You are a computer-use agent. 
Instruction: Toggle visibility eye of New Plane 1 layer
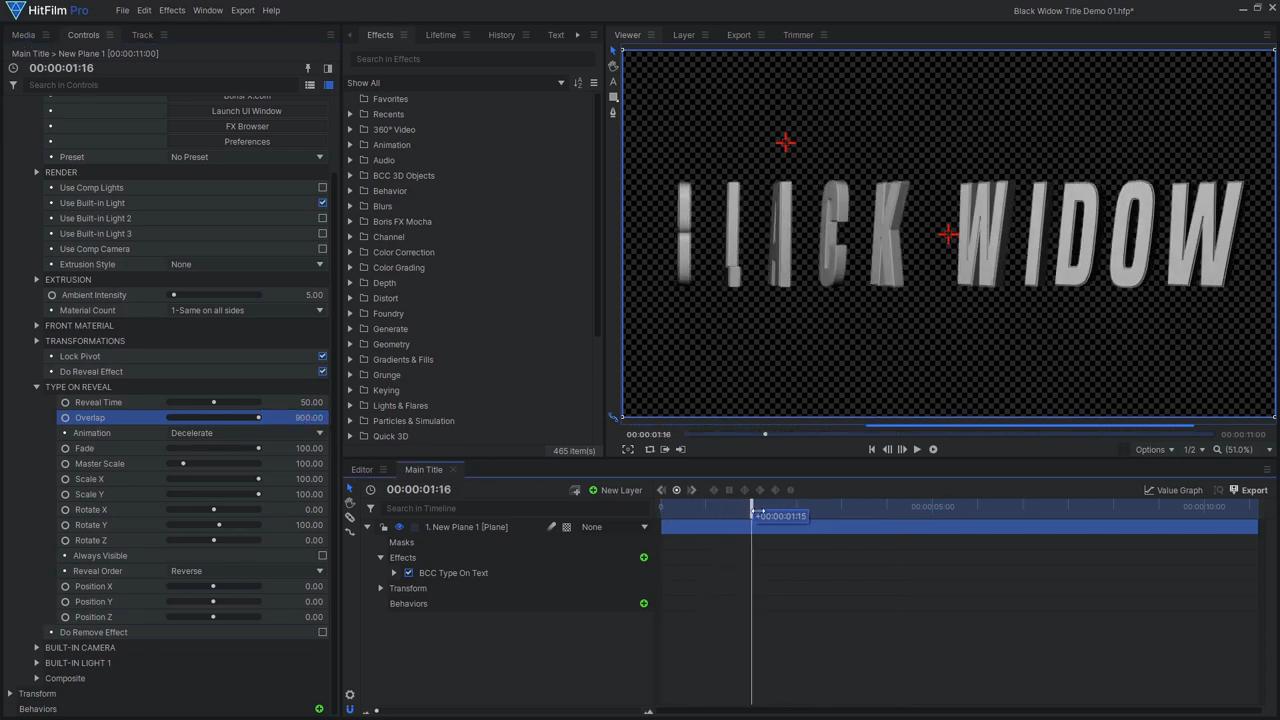point(399,527)
